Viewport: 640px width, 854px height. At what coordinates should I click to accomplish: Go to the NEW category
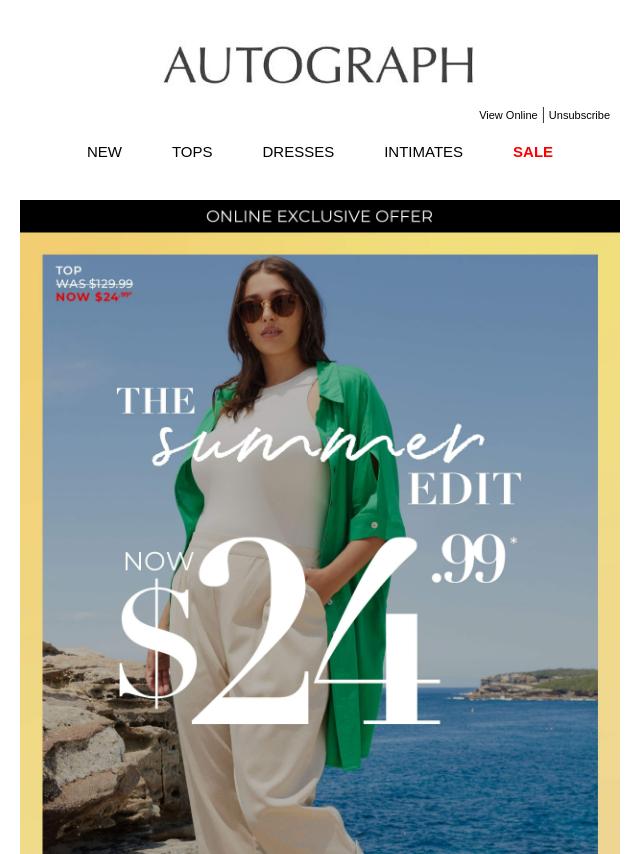[104, 152]
